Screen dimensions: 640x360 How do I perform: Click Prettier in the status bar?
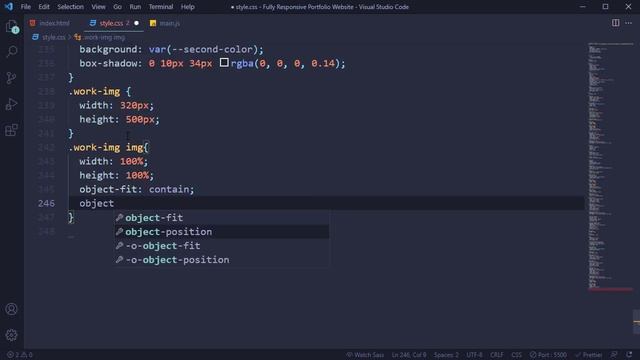[589, 355]
